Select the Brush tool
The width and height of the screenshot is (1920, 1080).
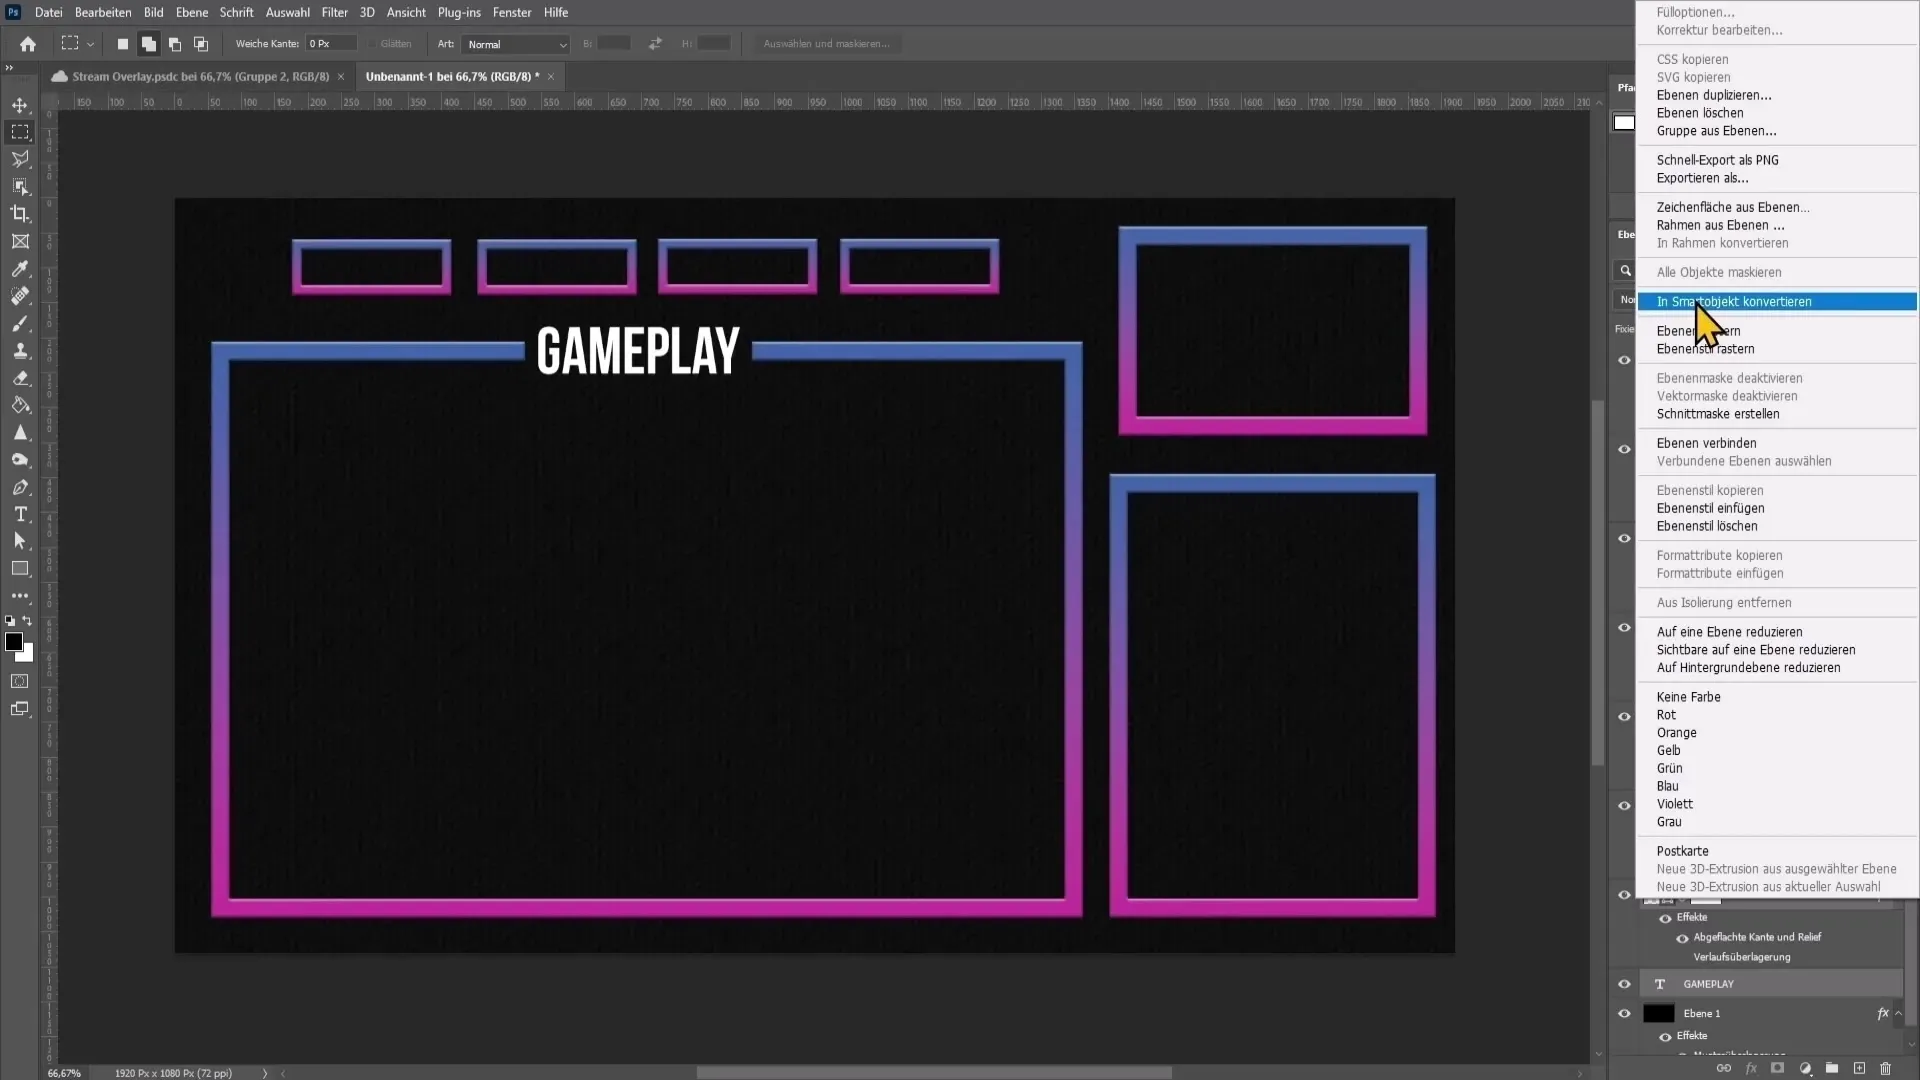click(20, 323)
